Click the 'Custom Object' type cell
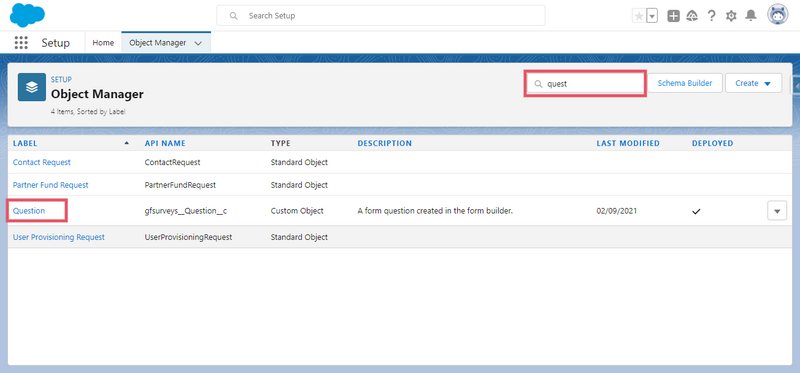 coord(297,211)
